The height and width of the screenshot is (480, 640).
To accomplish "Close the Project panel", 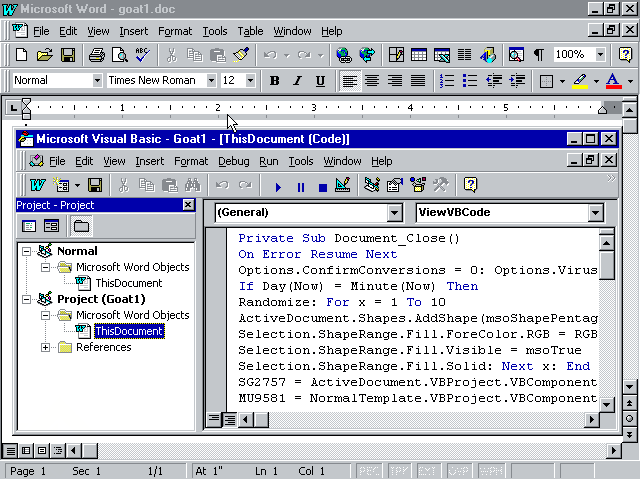I will [188, 205].
